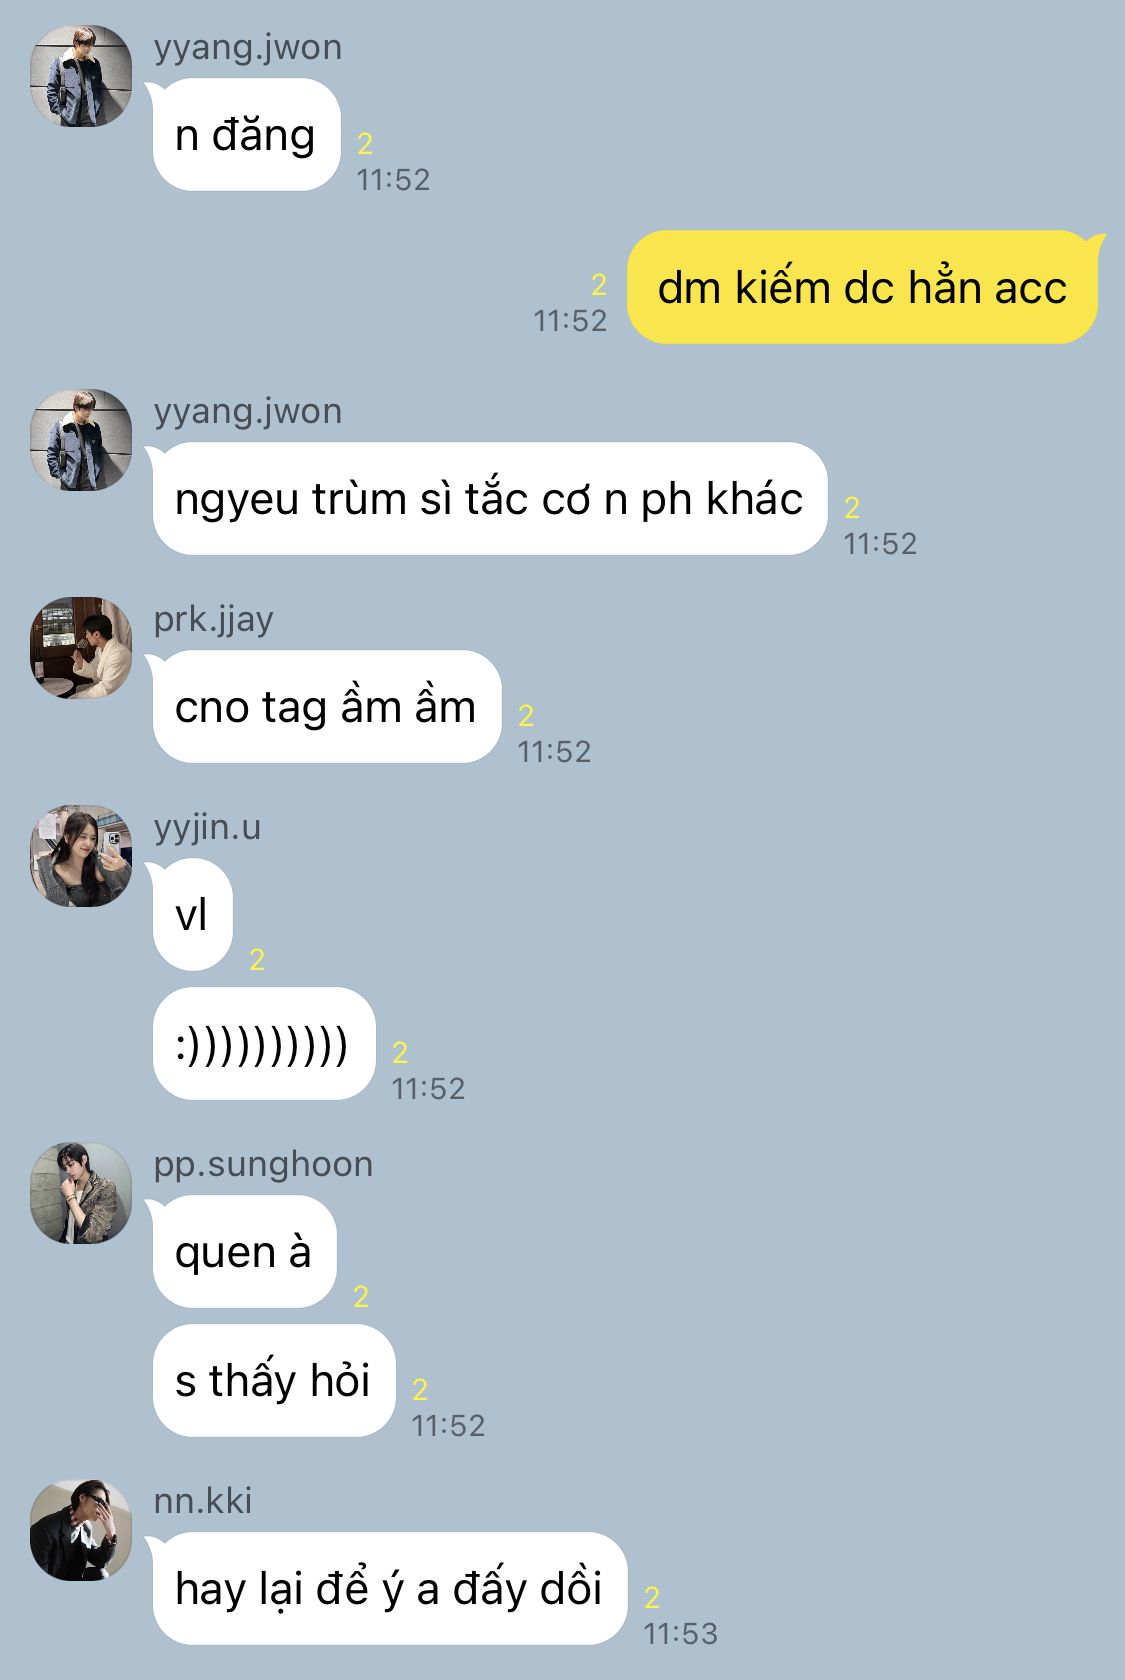
Task: Select the 'n đăng' message bubble
Action: [x=246, y=135]
